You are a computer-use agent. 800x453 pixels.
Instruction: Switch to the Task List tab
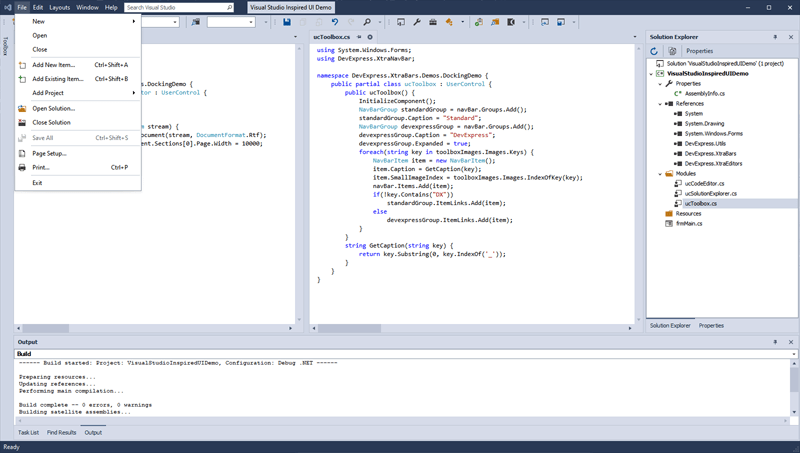pyautogui.click(x=29, y=433)
